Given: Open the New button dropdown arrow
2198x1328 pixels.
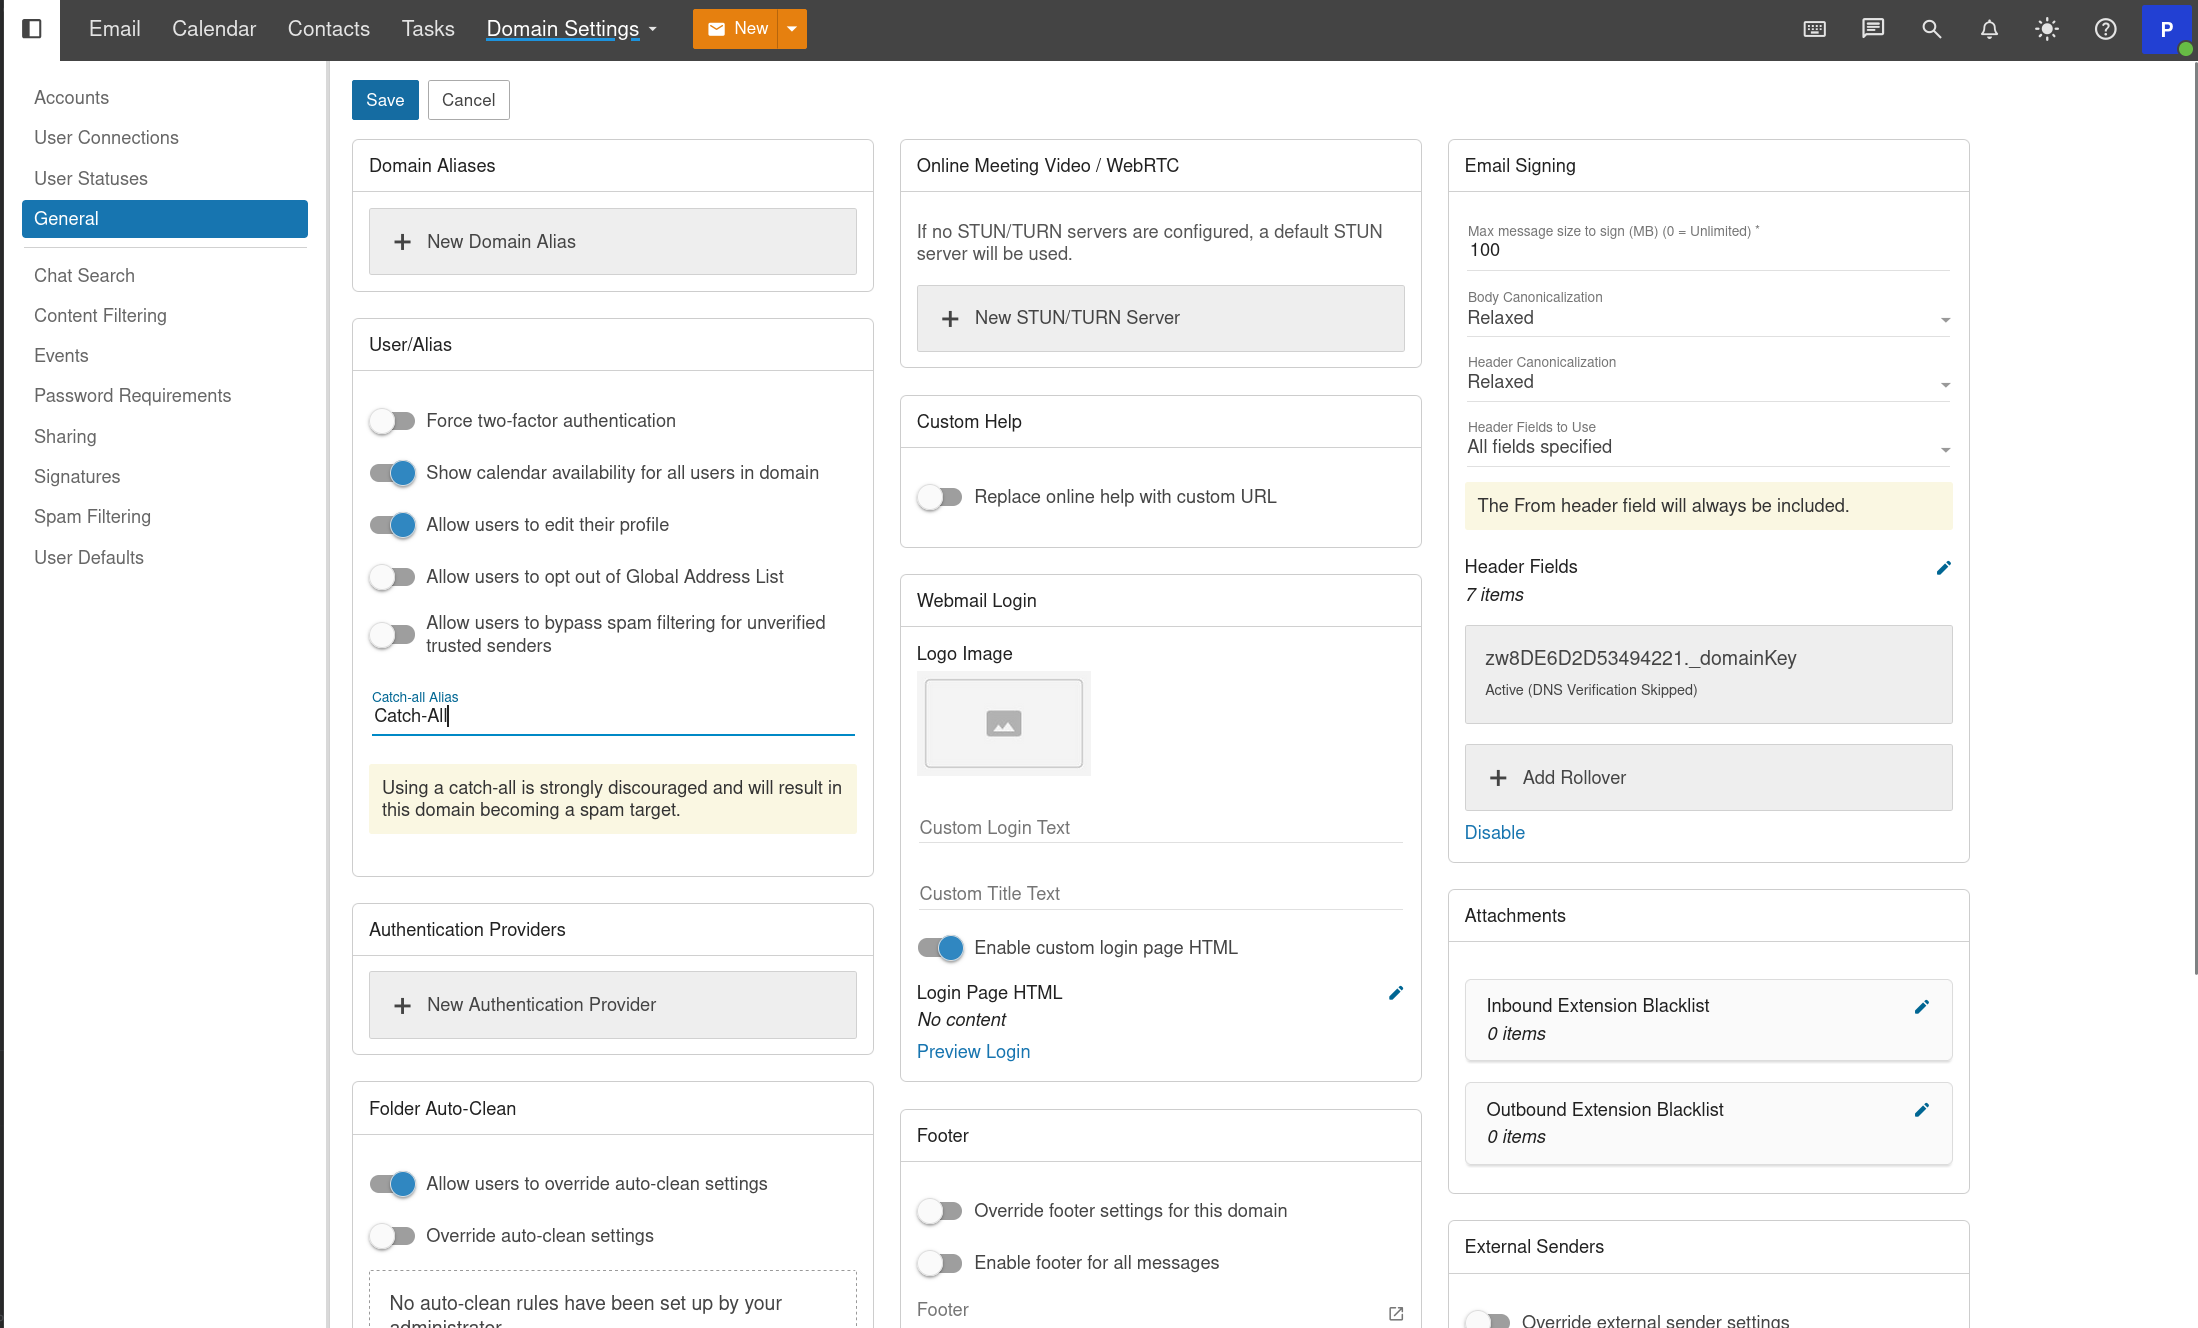Looking at the screenshot, I should coord(792,29).
